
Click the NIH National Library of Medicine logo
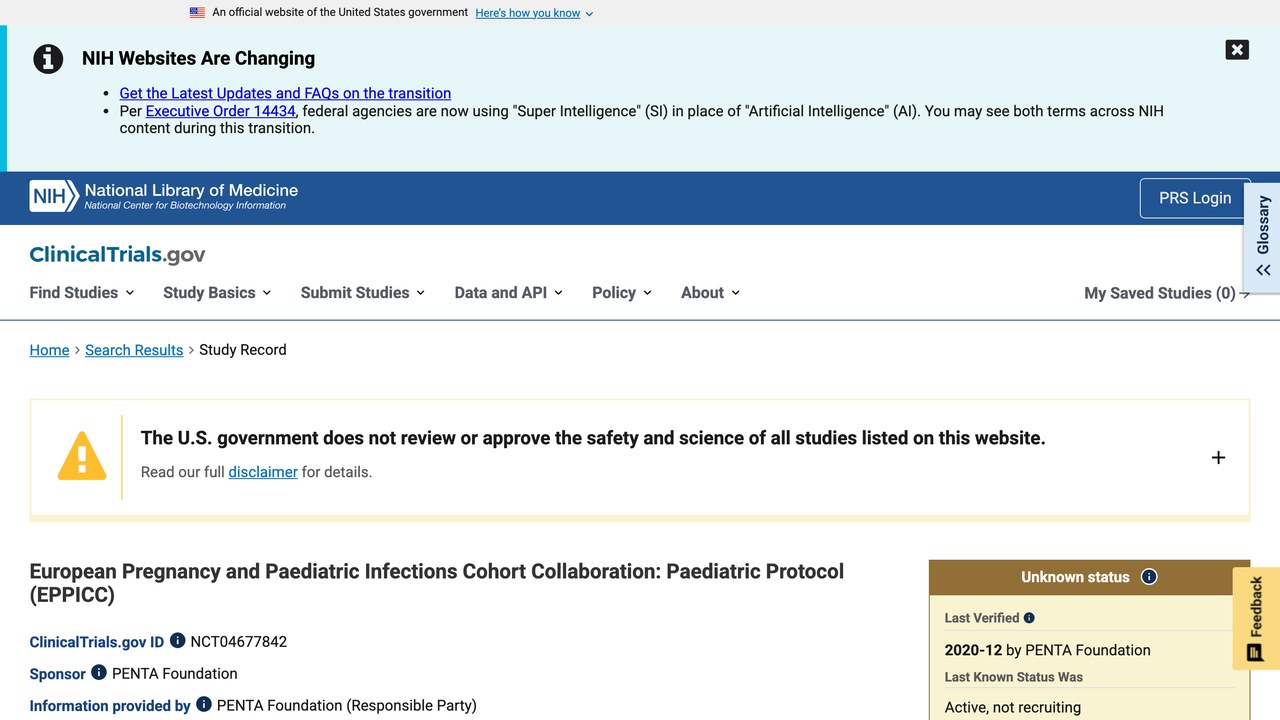click(x=164, y=196)
